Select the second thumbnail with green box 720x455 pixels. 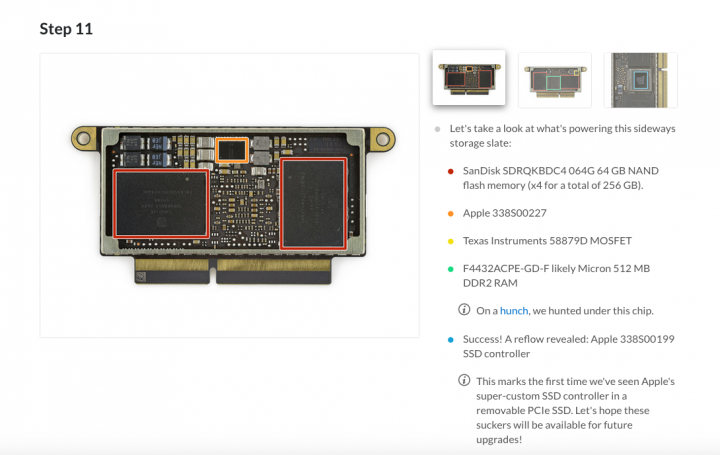555,80
